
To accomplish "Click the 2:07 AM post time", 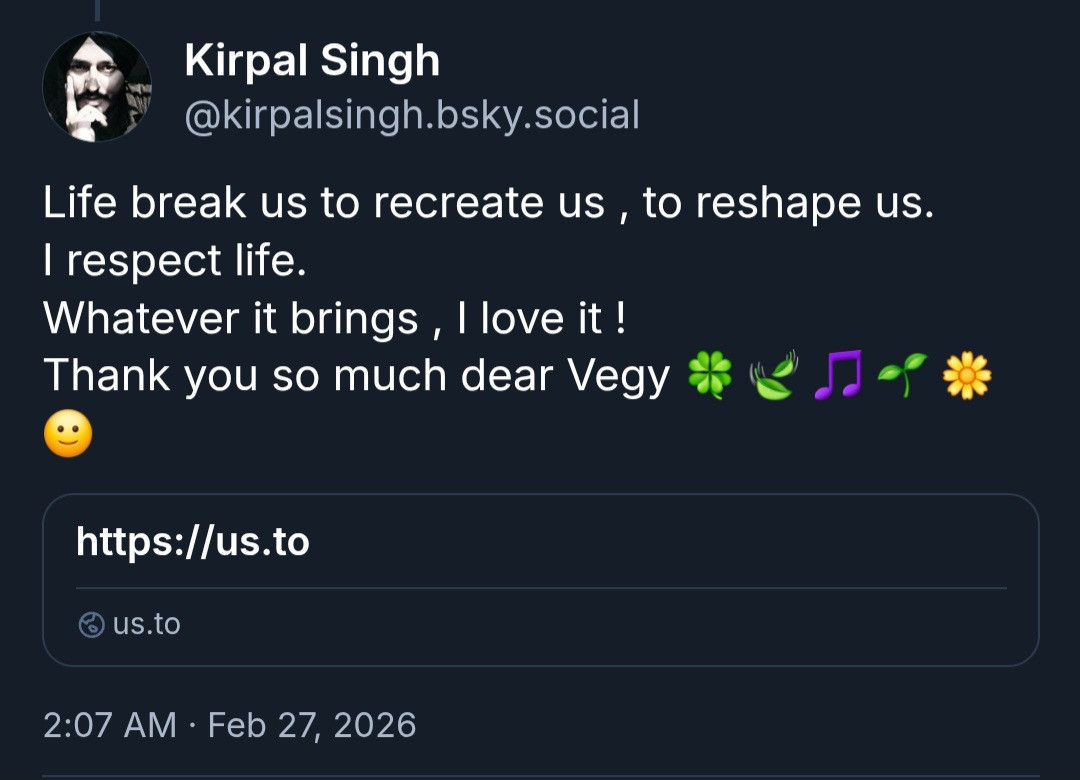I will 110,724.
